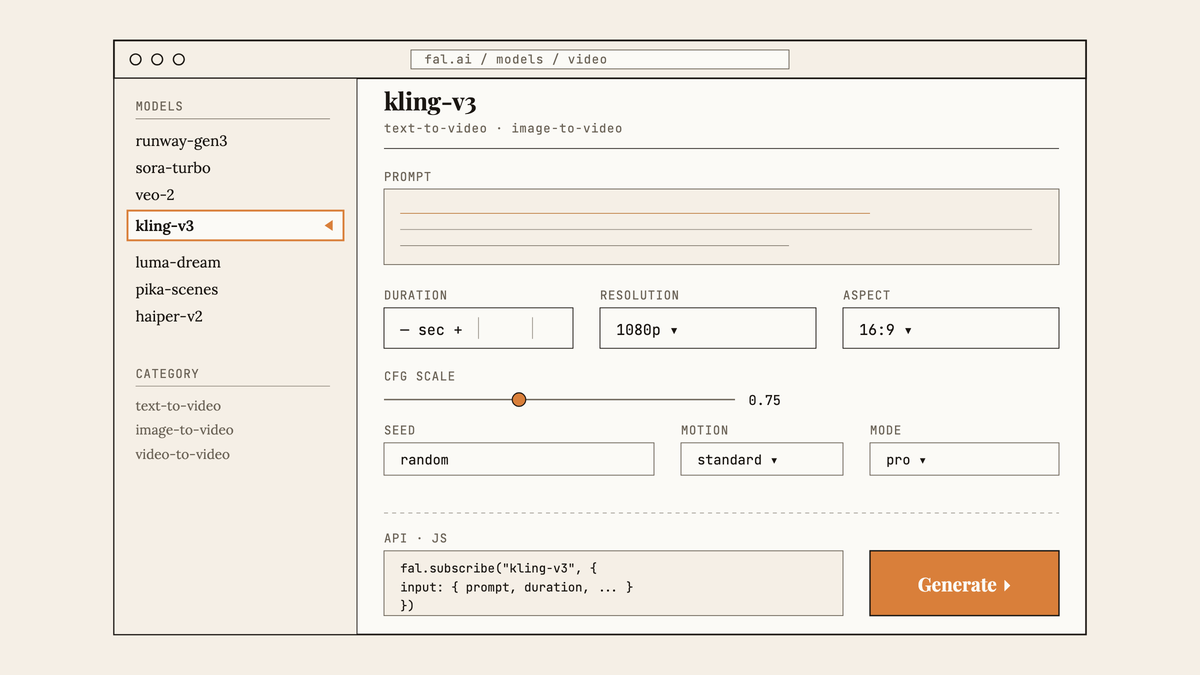Open the Mode pro dropdown
The image size is (1200, 675).
(964, 459)
